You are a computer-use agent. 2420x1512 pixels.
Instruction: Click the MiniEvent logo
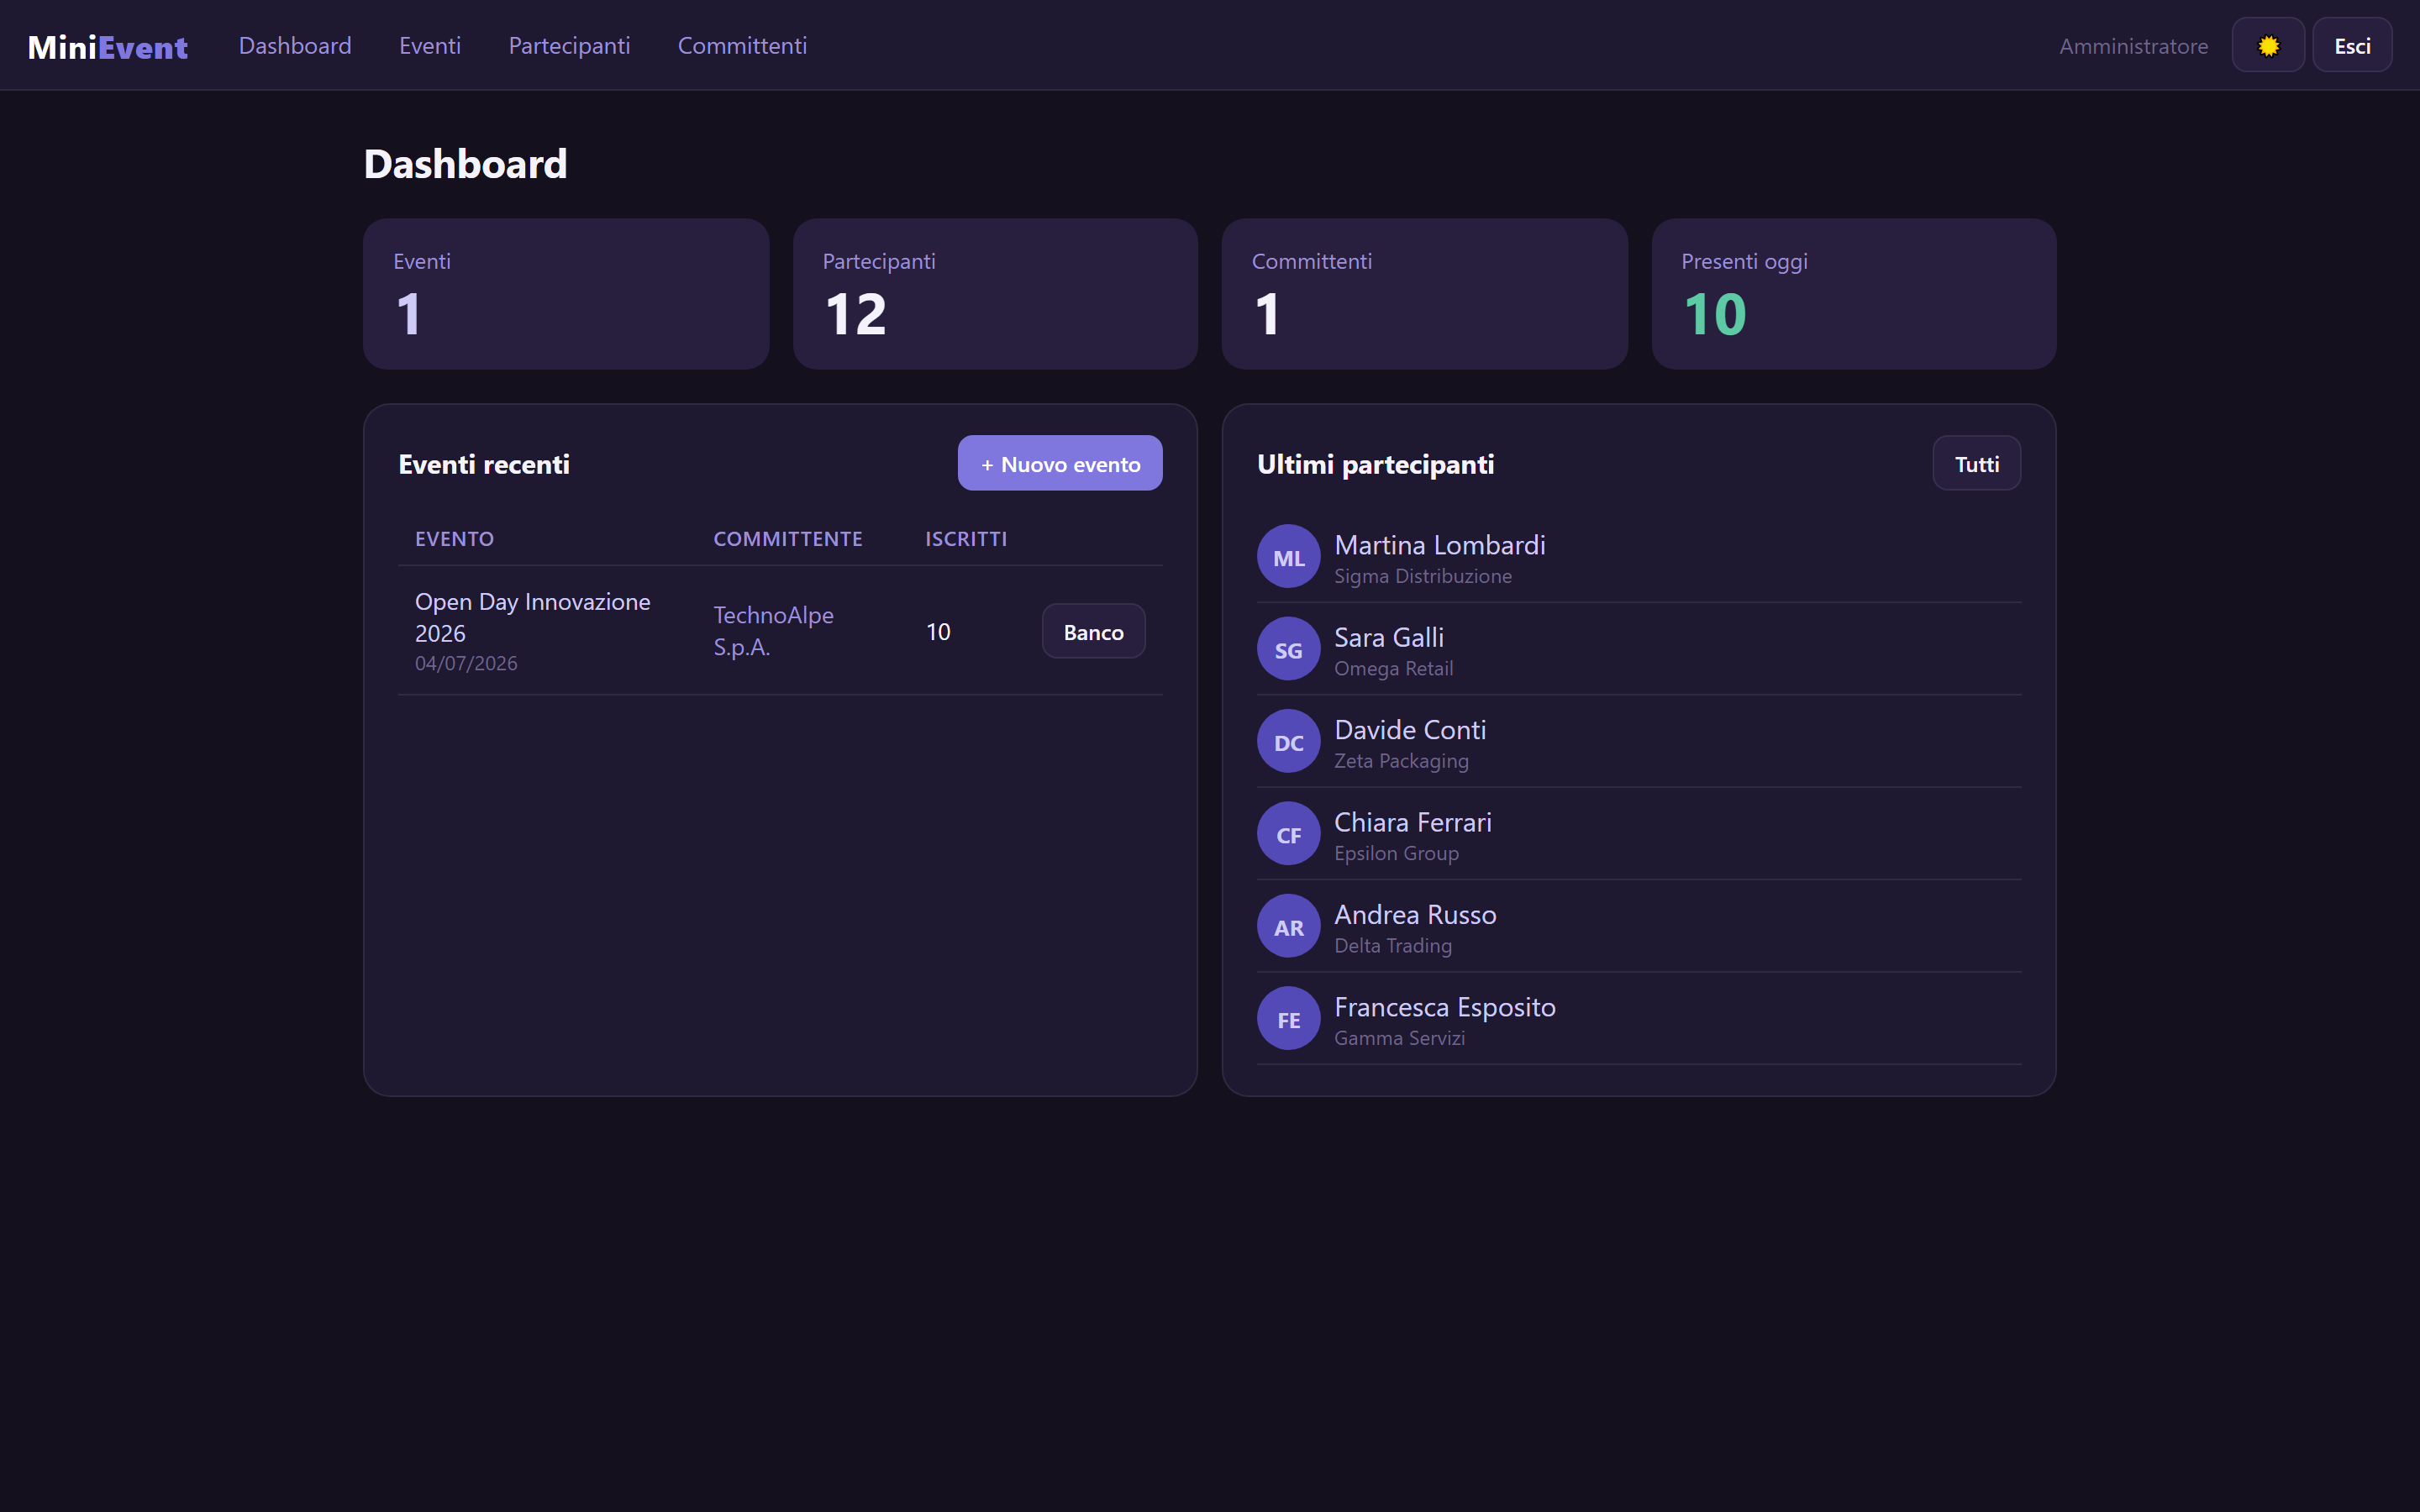(108, 46)
